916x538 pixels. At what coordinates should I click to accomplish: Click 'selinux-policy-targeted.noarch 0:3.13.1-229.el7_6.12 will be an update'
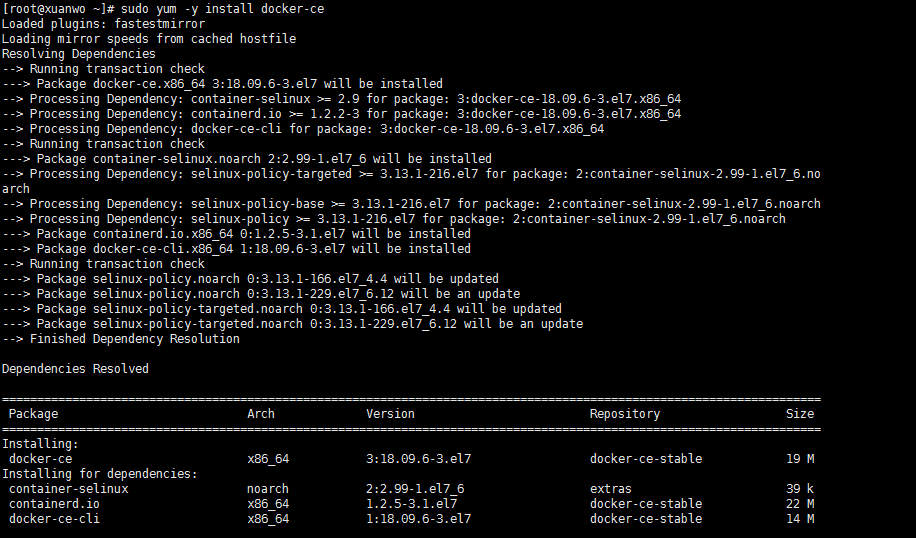(338, 324)
